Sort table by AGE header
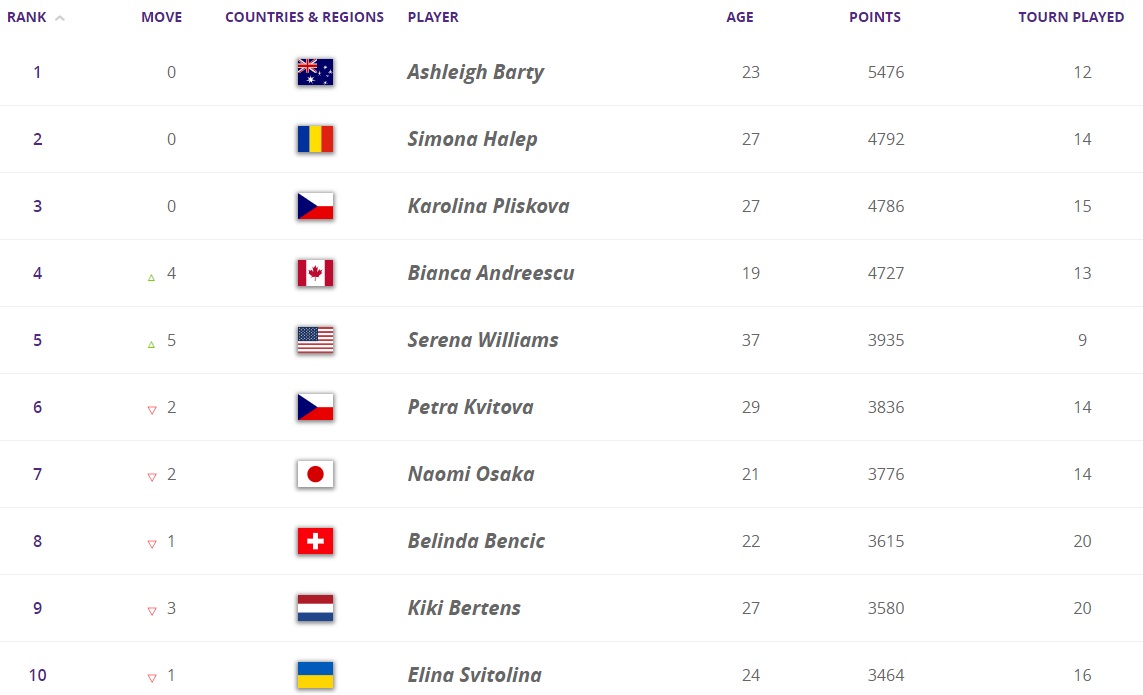1143x695 pixels. click(x=740, y=17)
